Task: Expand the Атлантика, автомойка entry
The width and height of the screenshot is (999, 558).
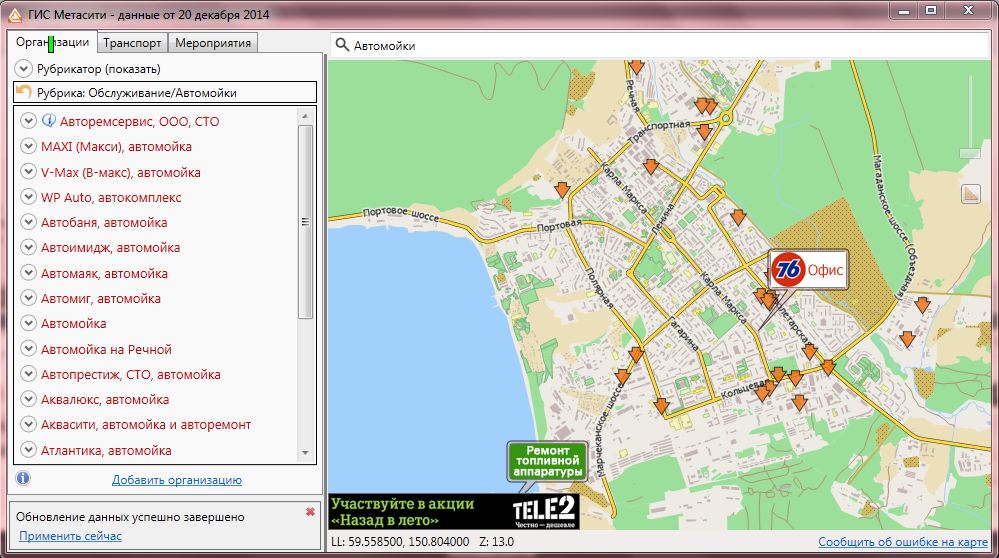Action: coord(29,451)
